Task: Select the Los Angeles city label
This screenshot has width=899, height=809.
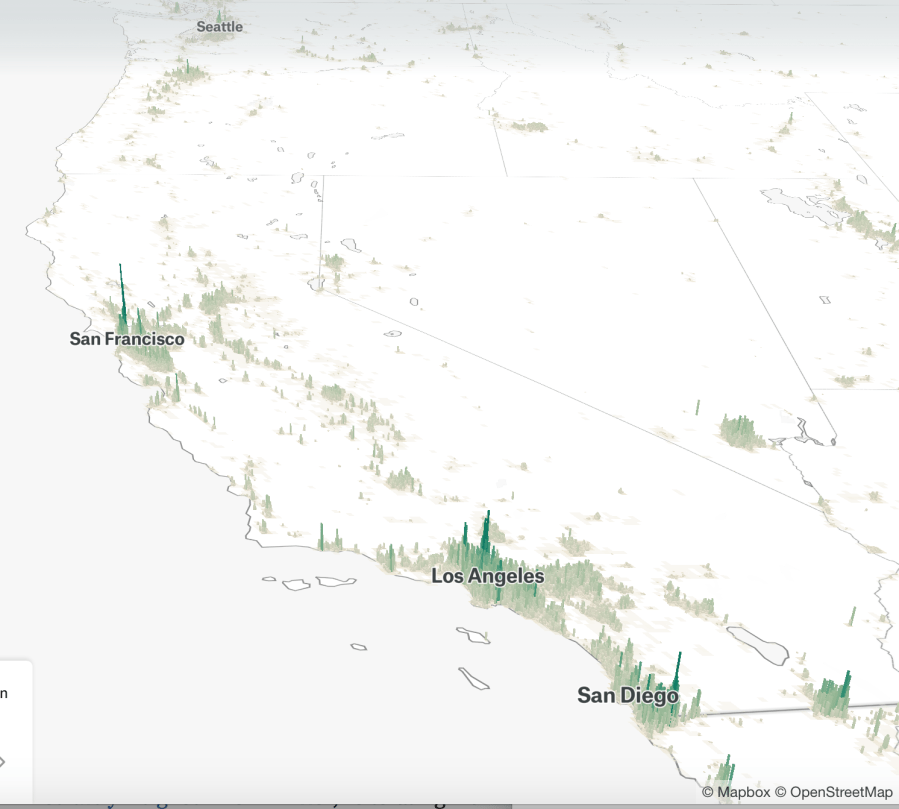Action: (487, 577)
